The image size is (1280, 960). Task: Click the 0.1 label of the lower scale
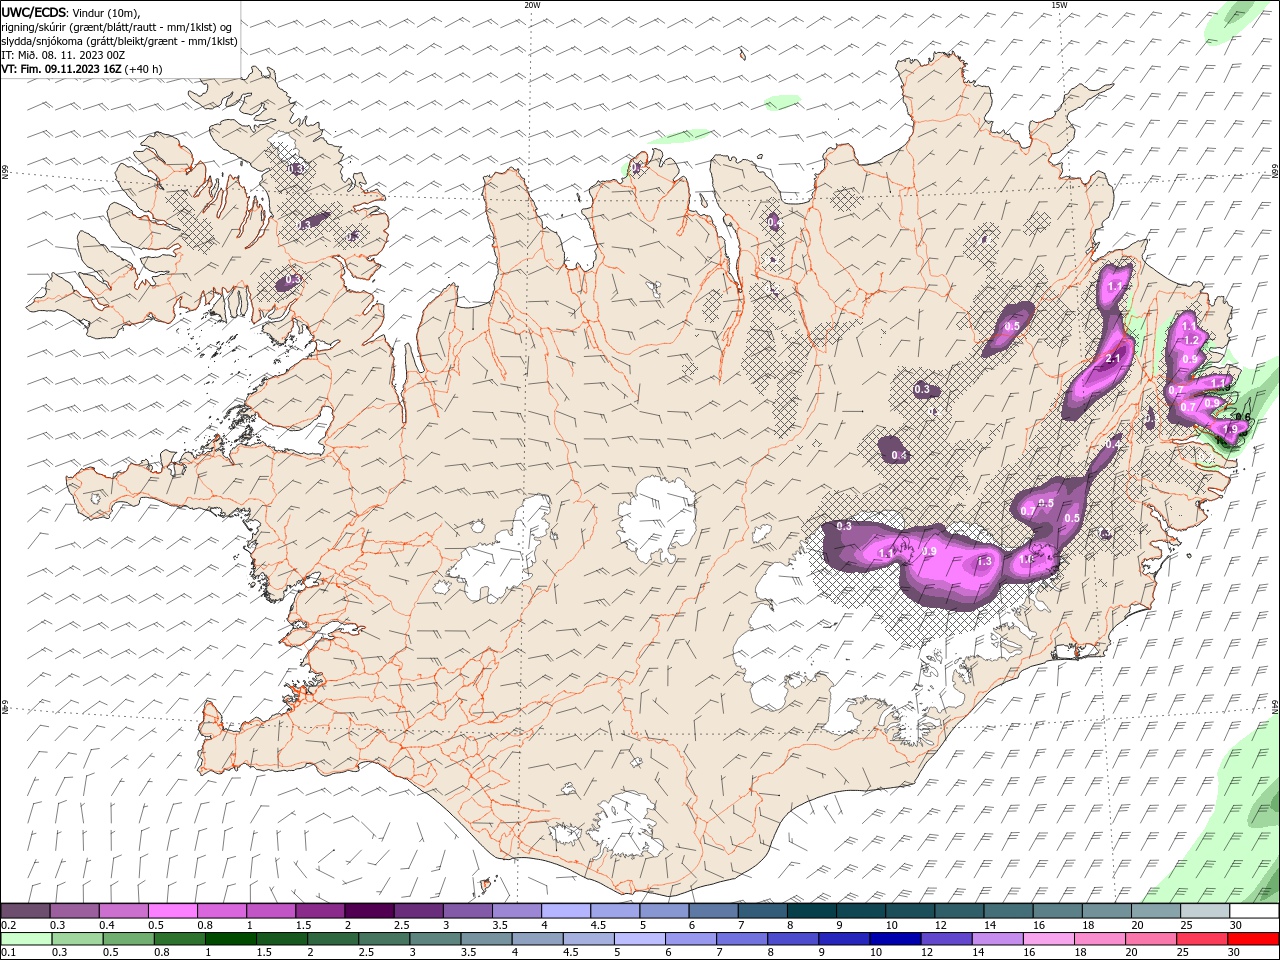pos(8,952)
